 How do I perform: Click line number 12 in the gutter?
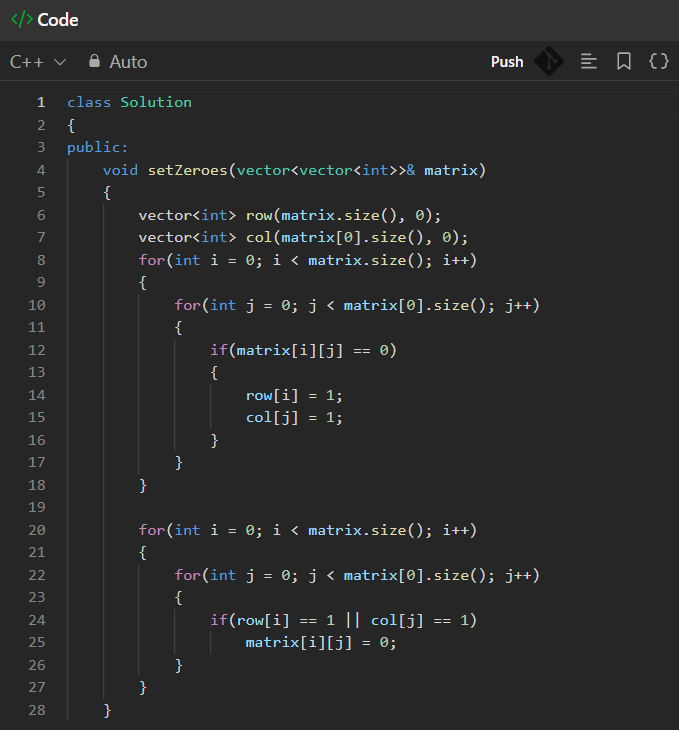pos(37,350)
